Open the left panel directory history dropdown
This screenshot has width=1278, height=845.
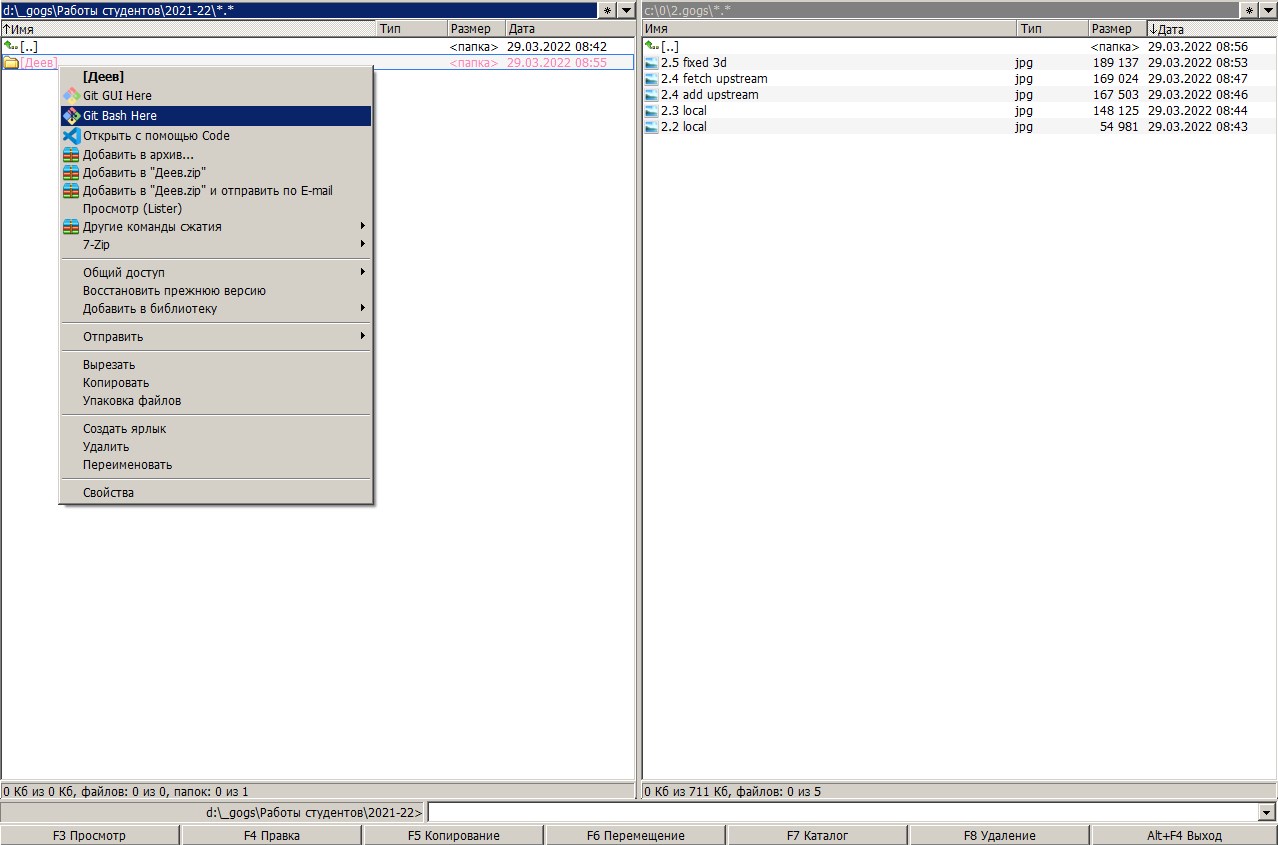[626, 10]
